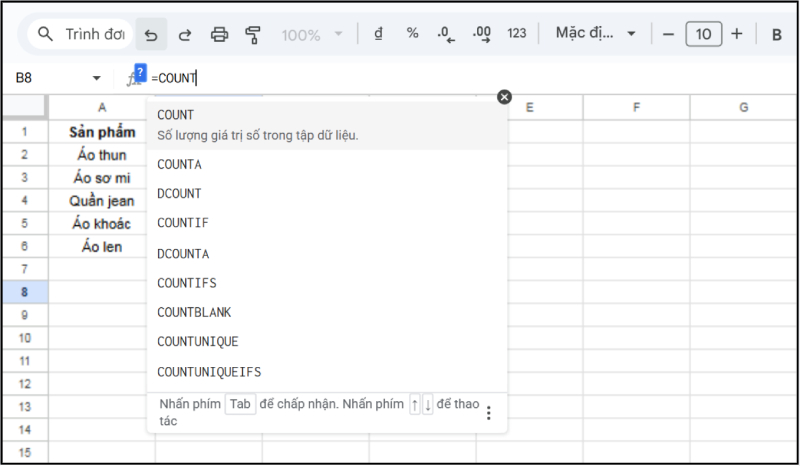This screenshot has width=800, height=466.
Task: Click into the formula bar with =COUNT
Action: pyautogui.click(x=472, y=78)
